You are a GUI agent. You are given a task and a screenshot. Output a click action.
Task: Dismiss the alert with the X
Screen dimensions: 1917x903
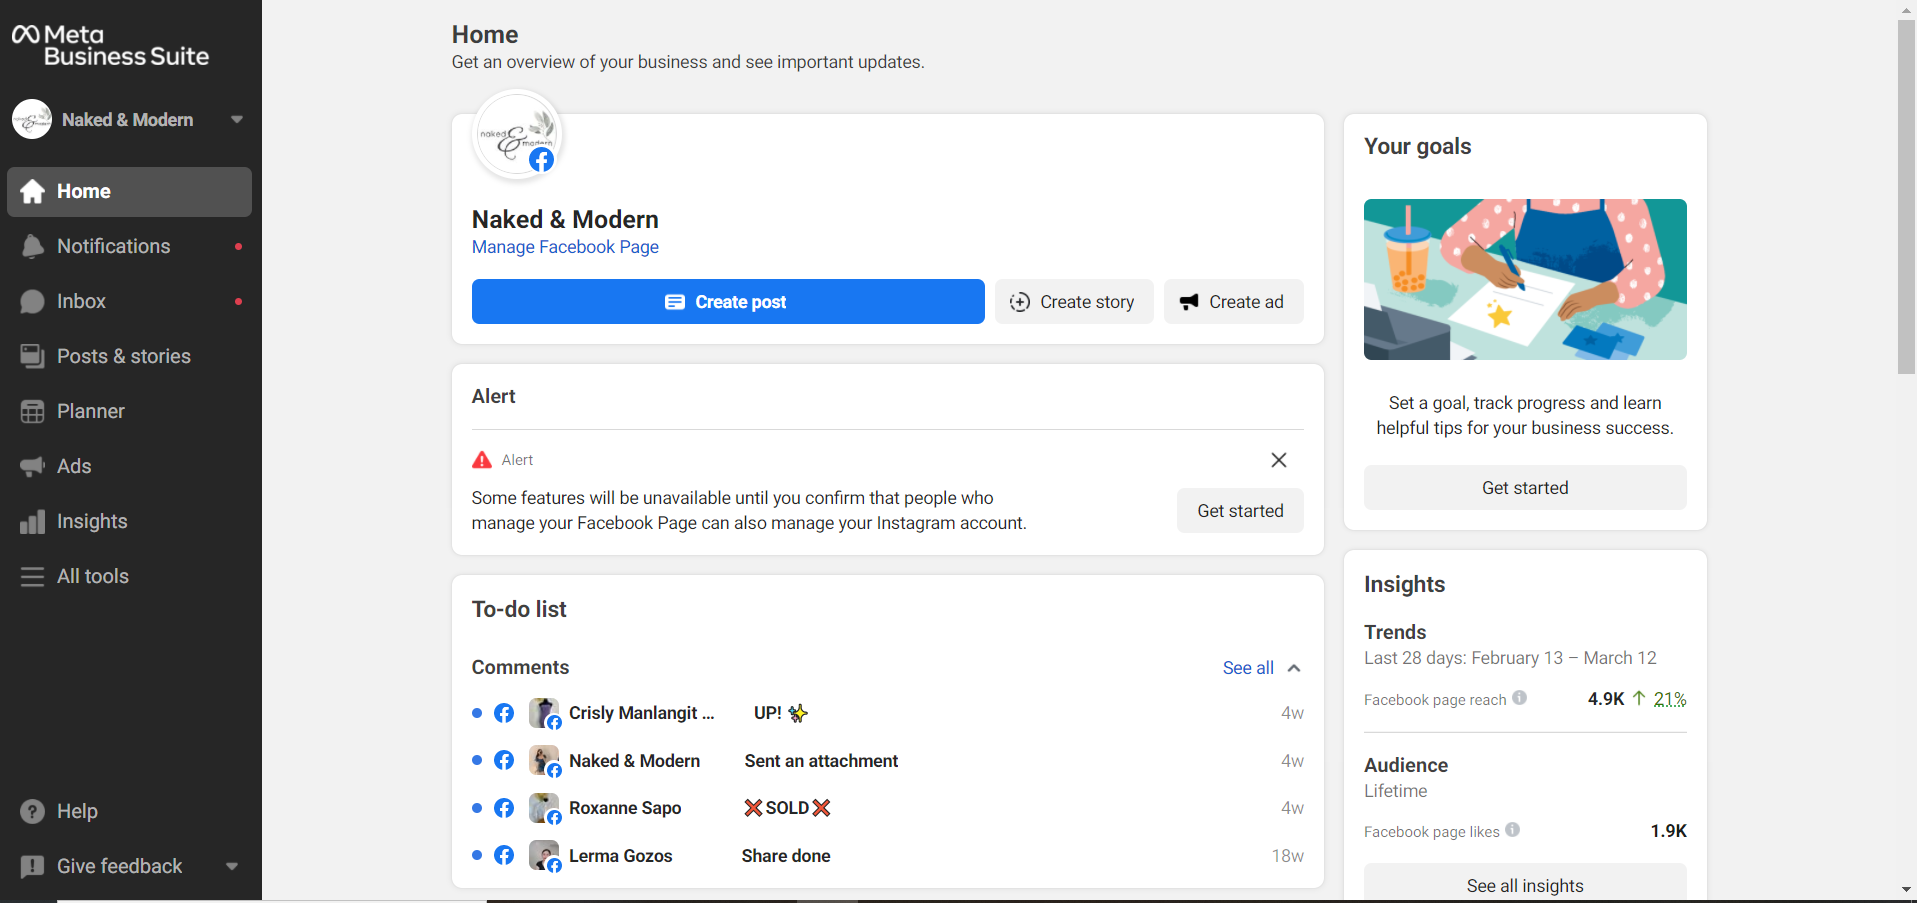tap(1278, 460)
